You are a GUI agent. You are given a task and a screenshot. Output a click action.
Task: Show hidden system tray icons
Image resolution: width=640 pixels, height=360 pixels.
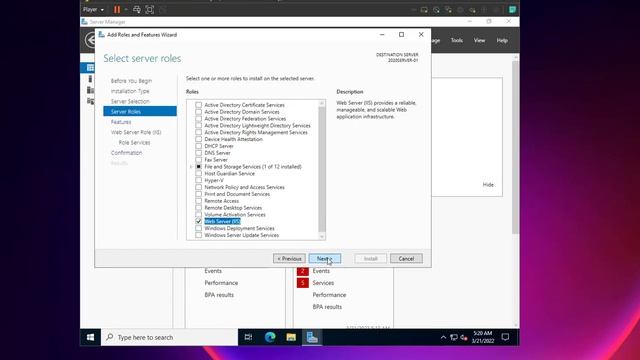443,338
